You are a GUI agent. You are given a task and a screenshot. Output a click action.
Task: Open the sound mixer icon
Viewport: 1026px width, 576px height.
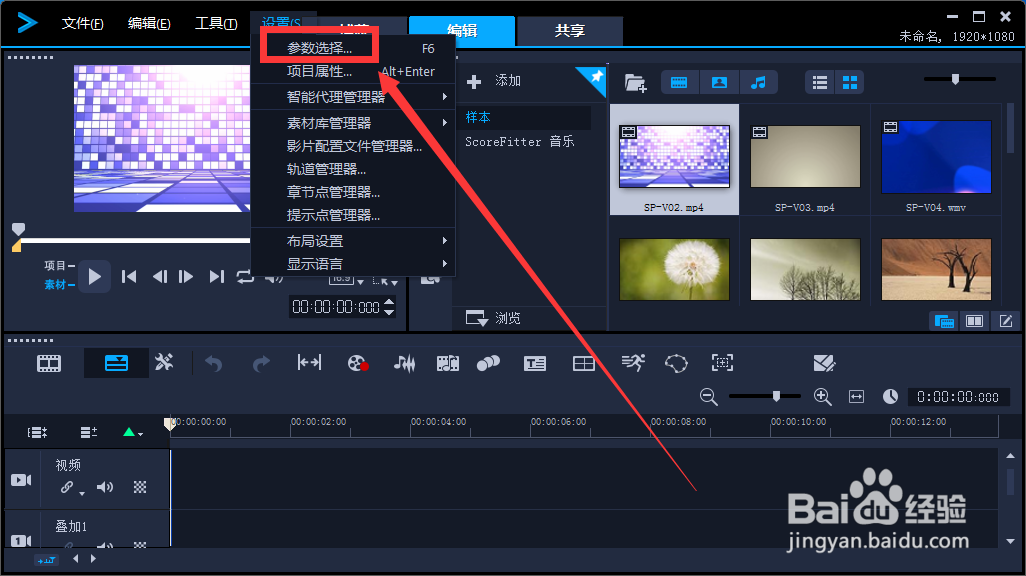pos(404,363)
